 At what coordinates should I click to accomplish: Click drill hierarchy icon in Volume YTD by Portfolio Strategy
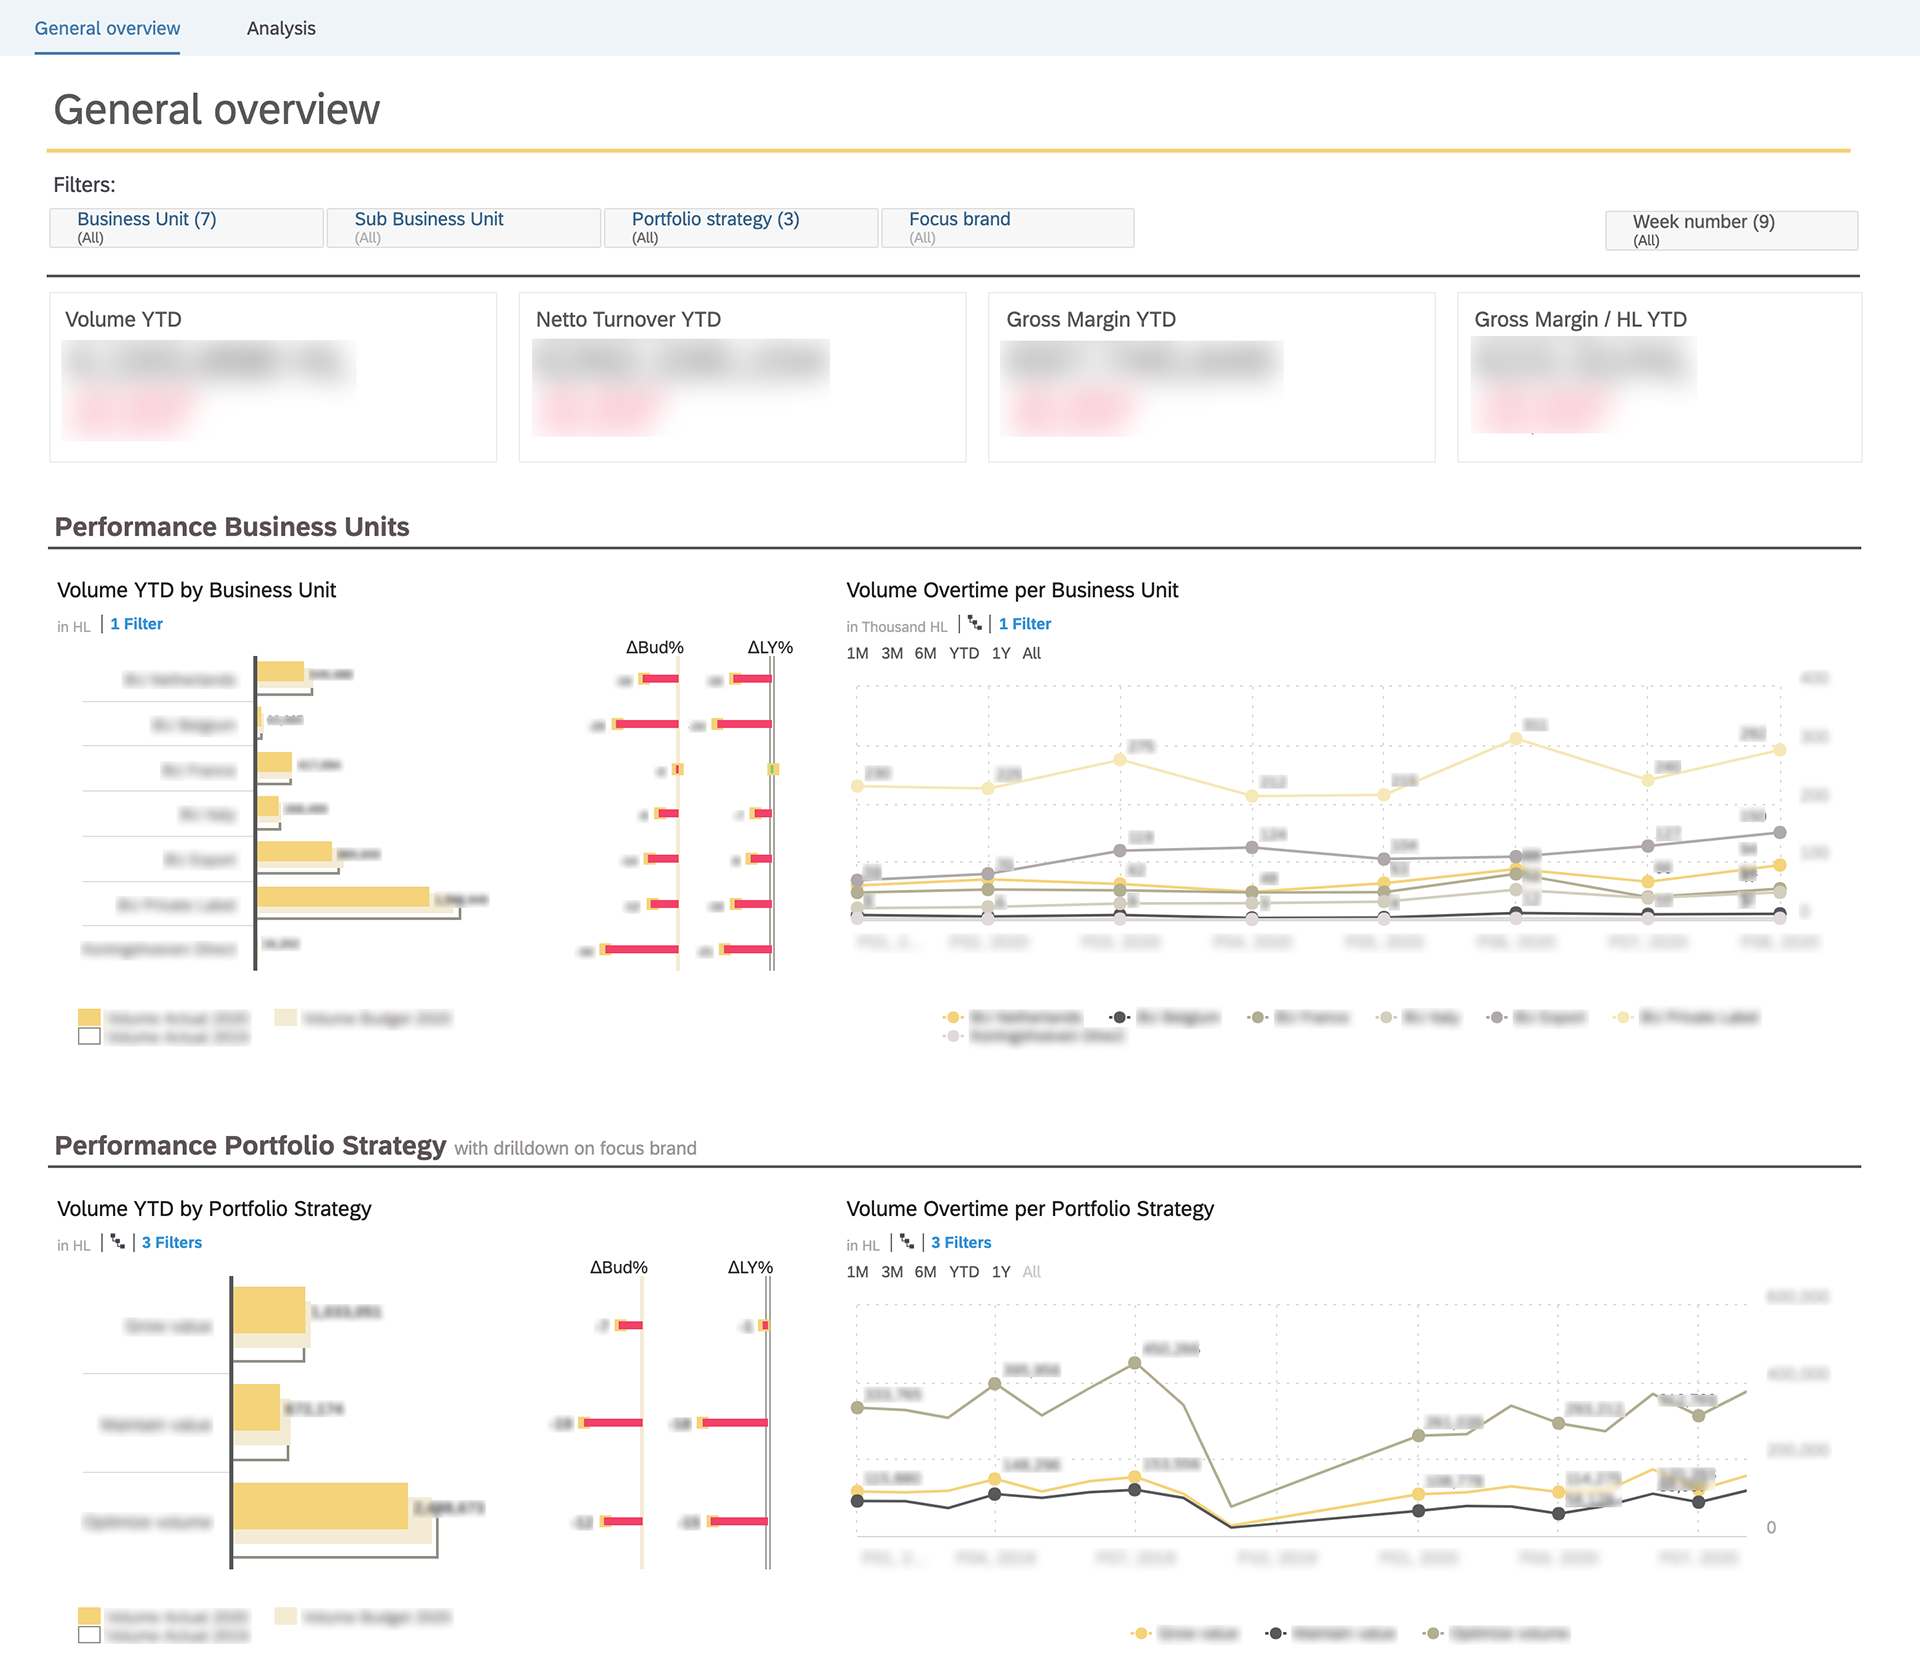[x=118, y=1242]
